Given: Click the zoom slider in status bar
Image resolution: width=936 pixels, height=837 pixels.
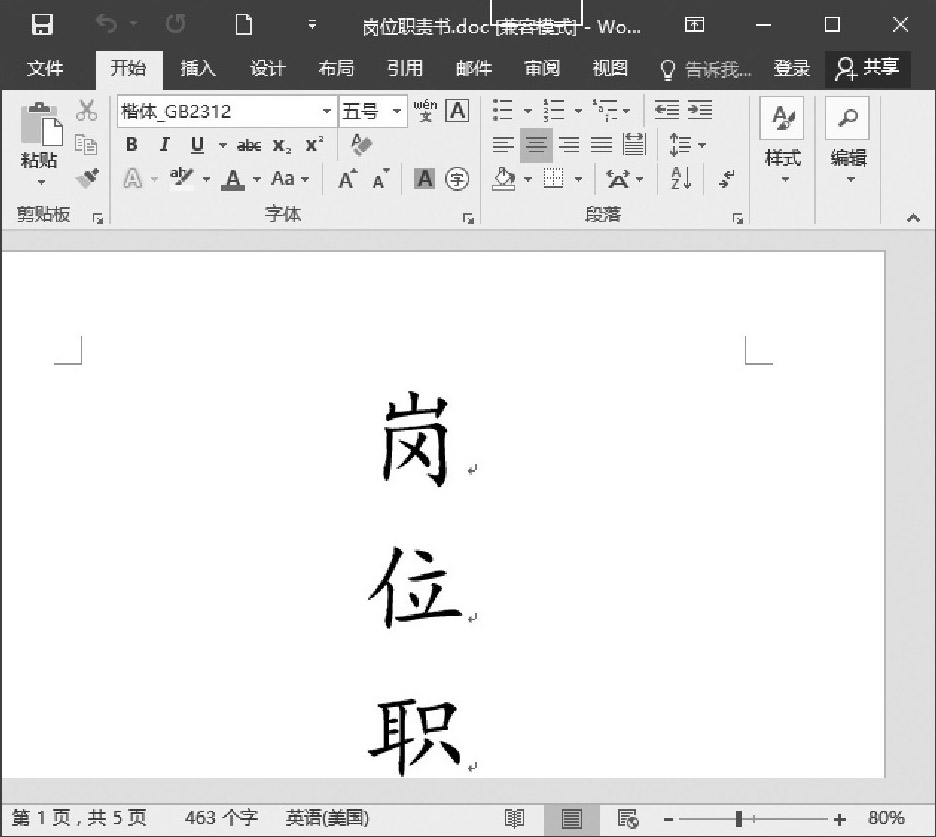Looking at the screenshot, I should 740,819.
